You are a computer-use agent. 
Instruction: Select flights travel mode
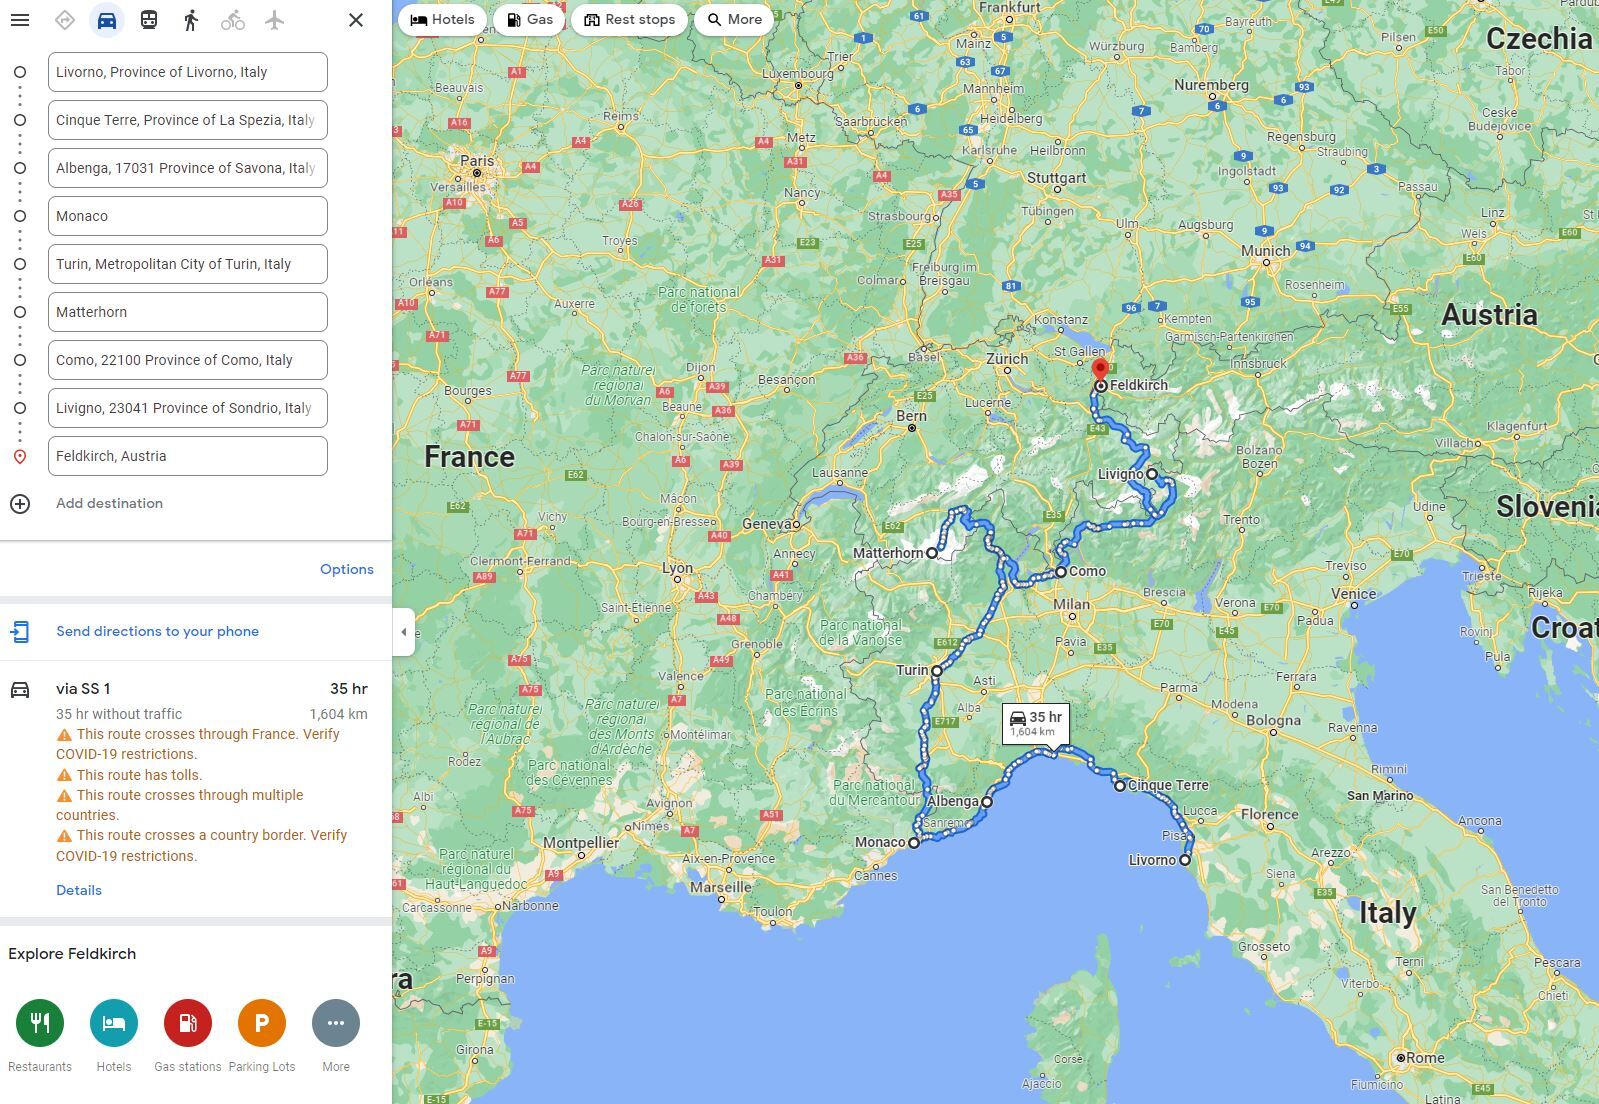[275, 20]
